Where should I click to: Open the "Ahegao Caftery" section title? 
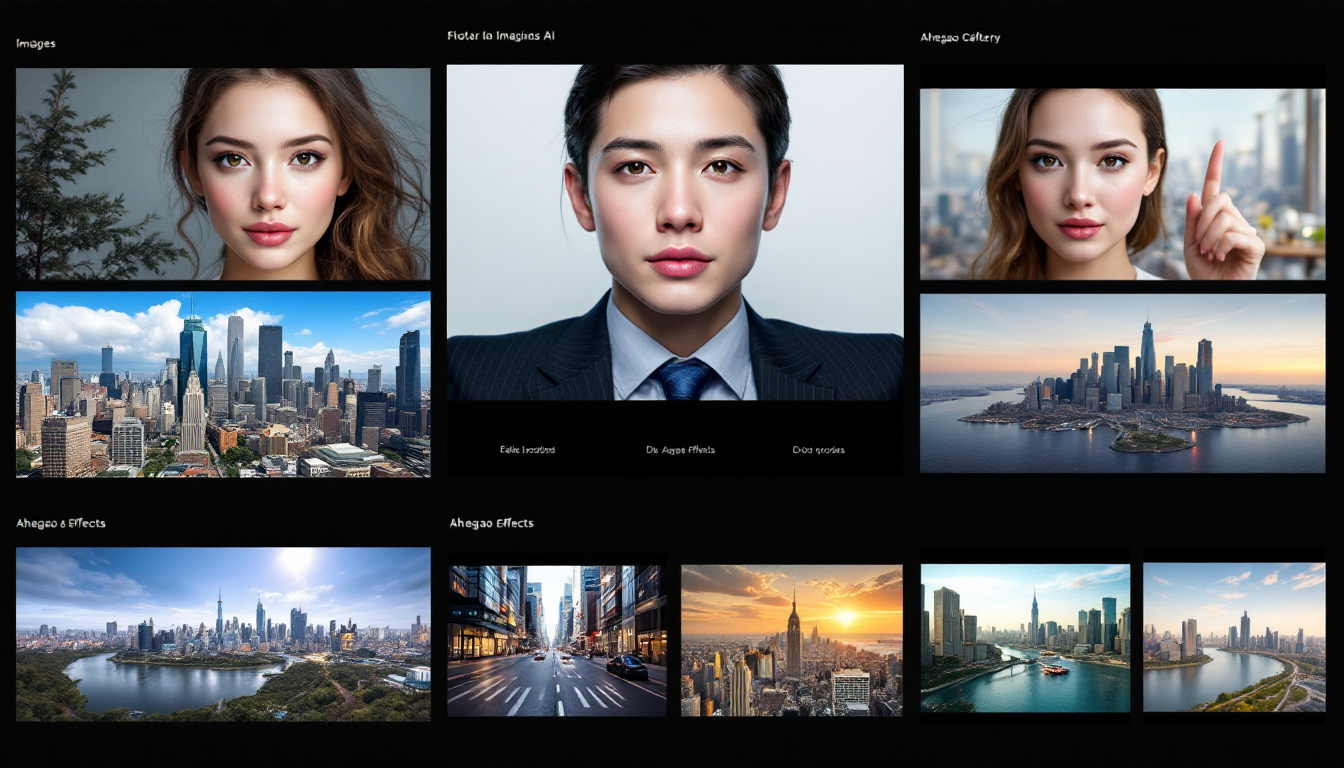click(960, 38)
